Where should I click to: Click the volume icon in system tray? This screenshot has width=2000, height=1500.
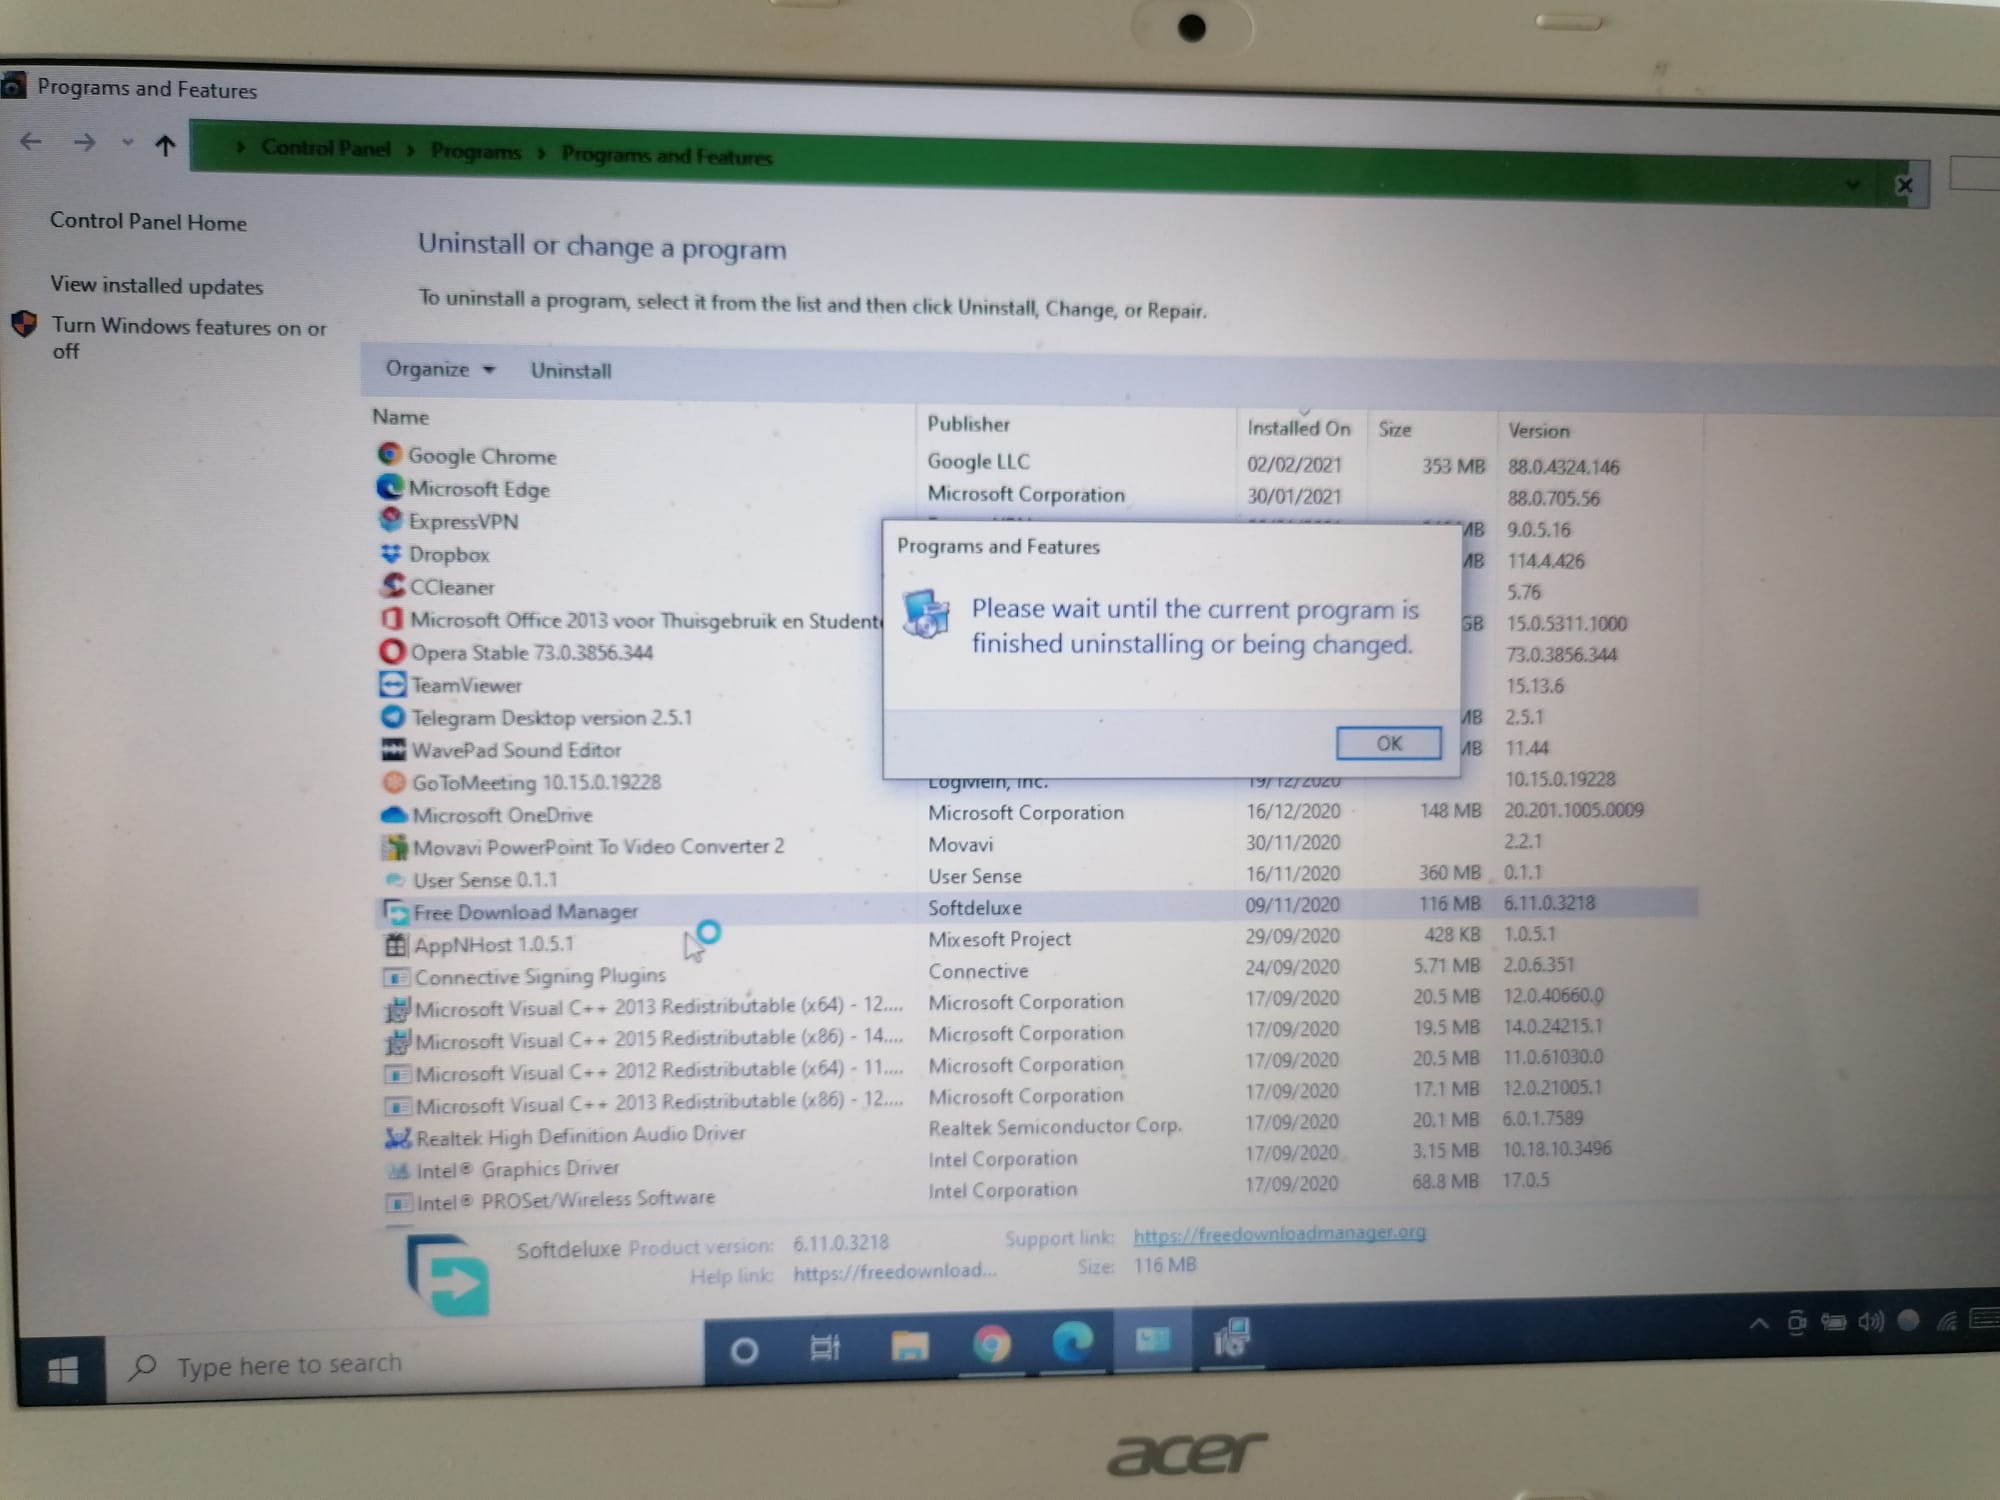1870,1322
